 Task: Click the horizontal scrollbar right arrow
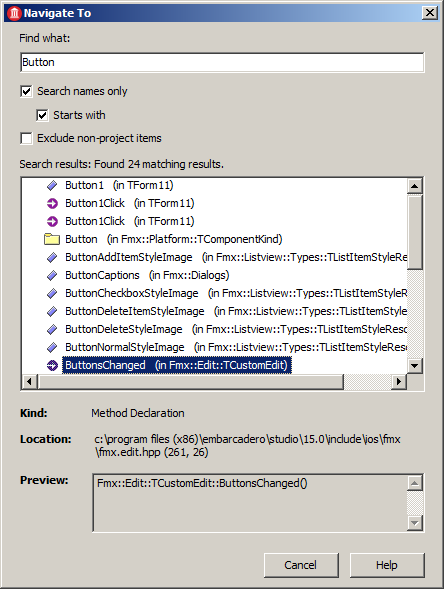point(399,382)
